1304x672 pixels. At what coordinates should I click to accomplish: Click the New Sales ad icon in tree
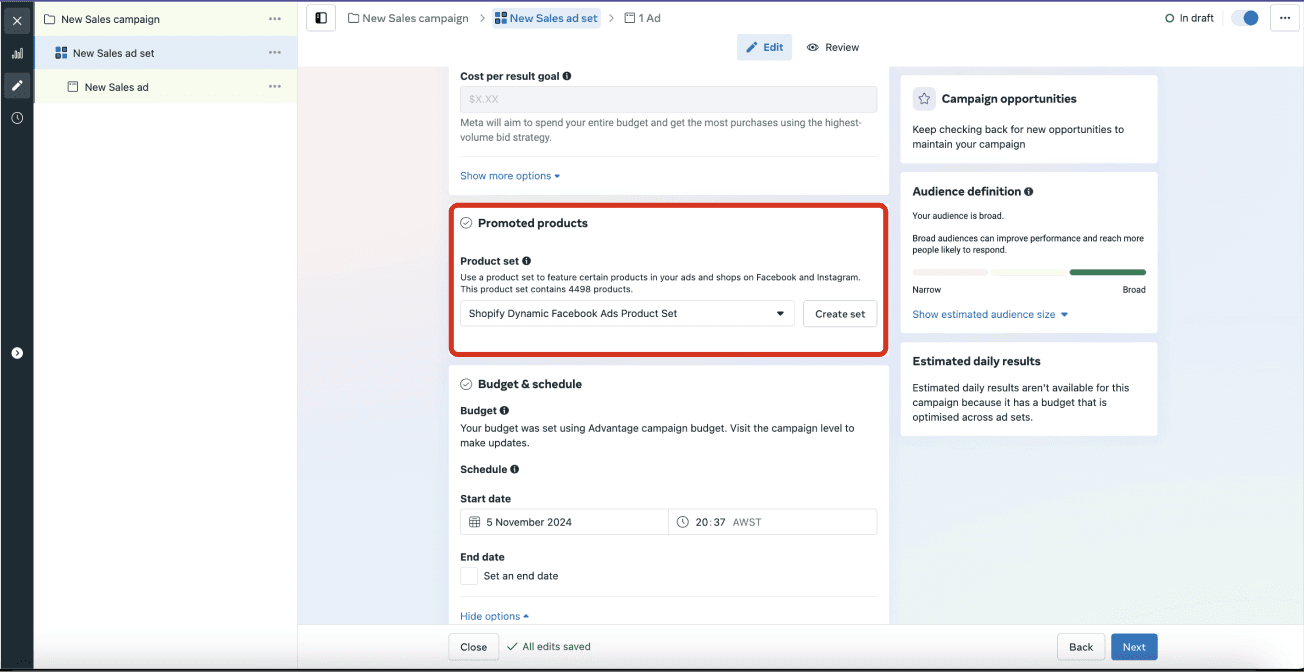pyautogui.click(x=73, y=87)
